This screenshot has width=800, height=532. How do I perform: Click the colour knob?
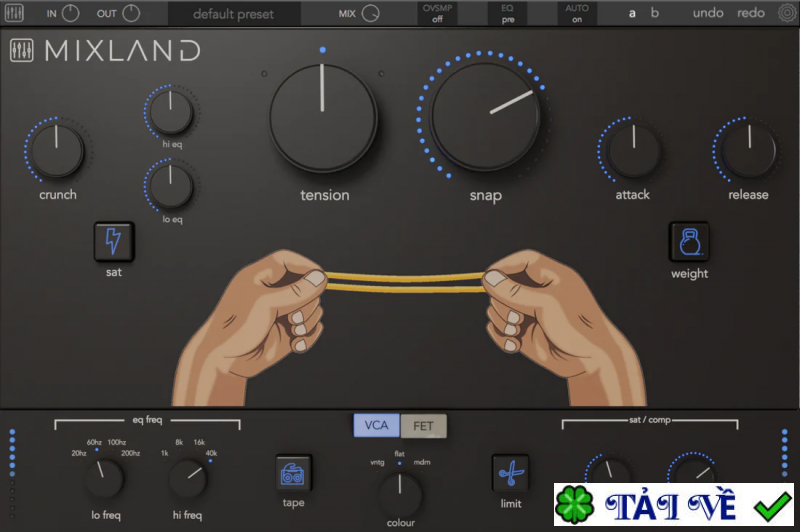pyautogui.click(x=400, y=495)
